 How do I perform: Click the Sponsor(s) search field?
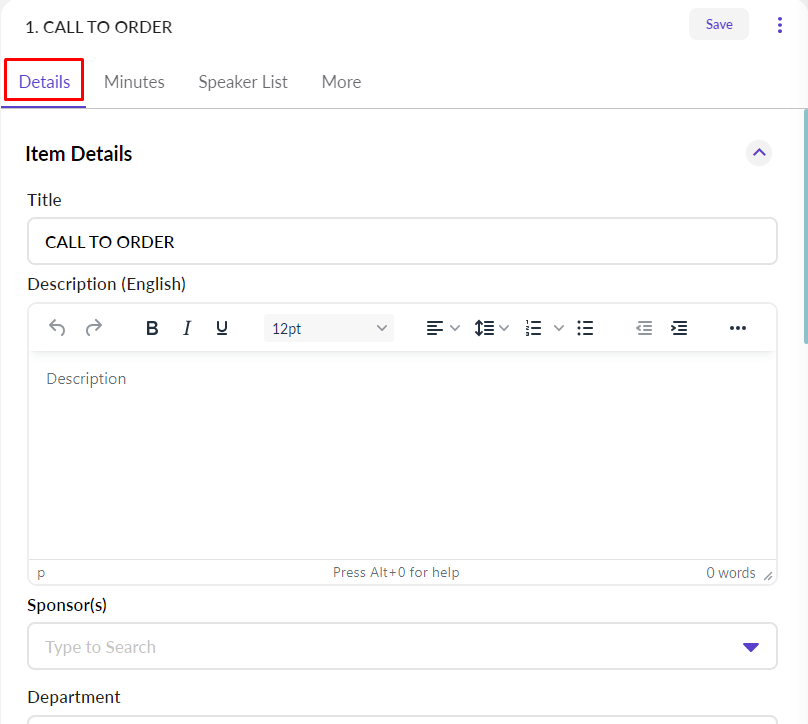[x=385, y=647]
